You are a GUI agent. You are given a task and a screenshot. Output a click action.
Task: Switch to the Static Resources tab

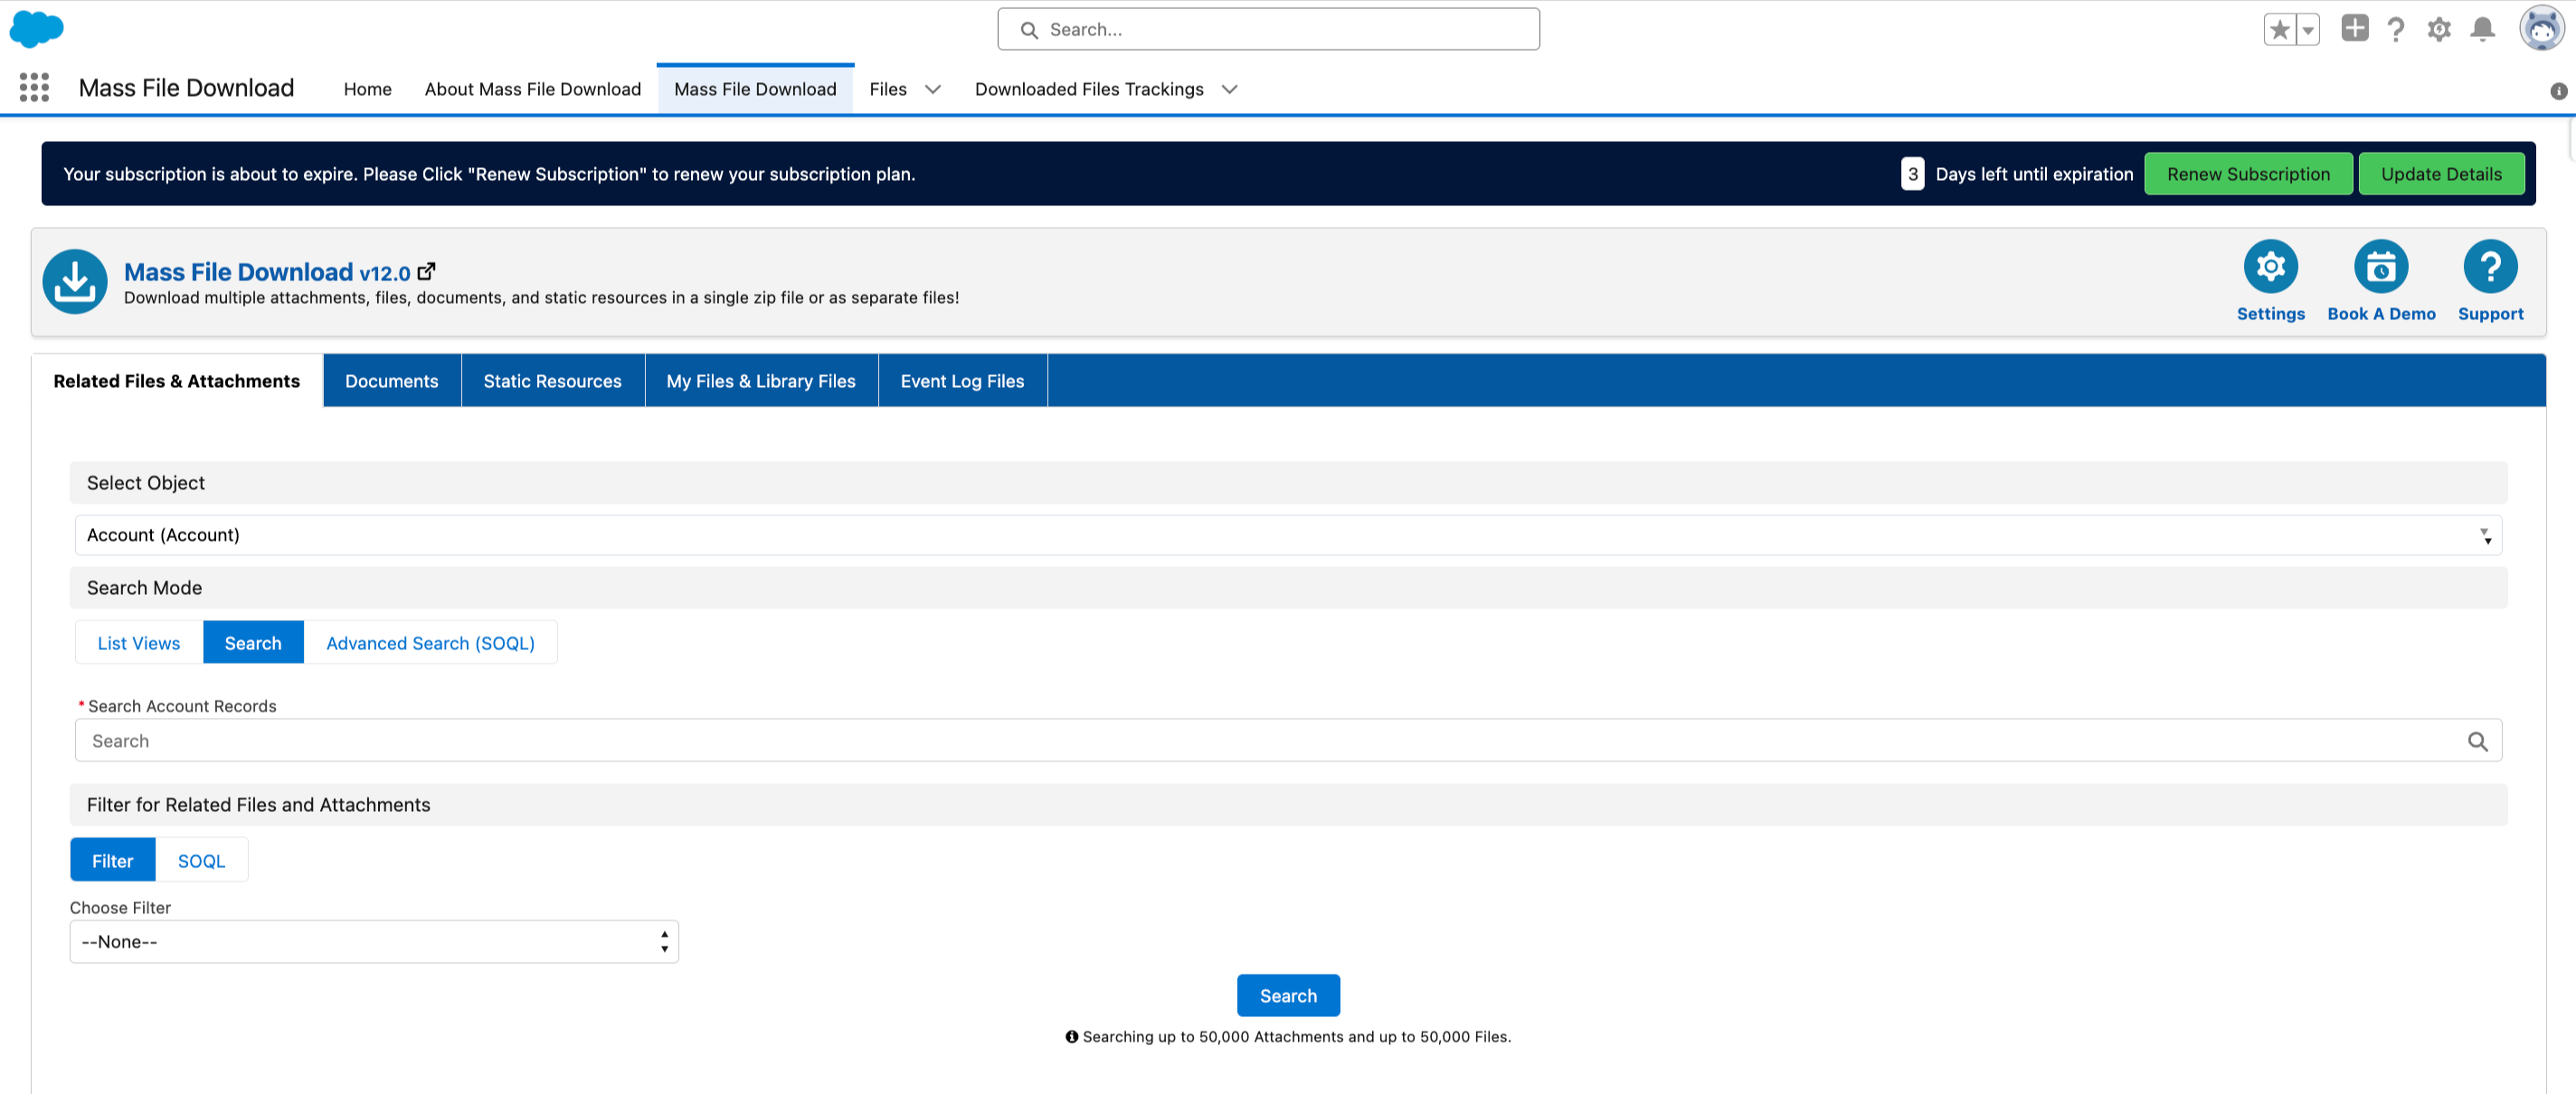pyautogui.click(x=552, y=381)
